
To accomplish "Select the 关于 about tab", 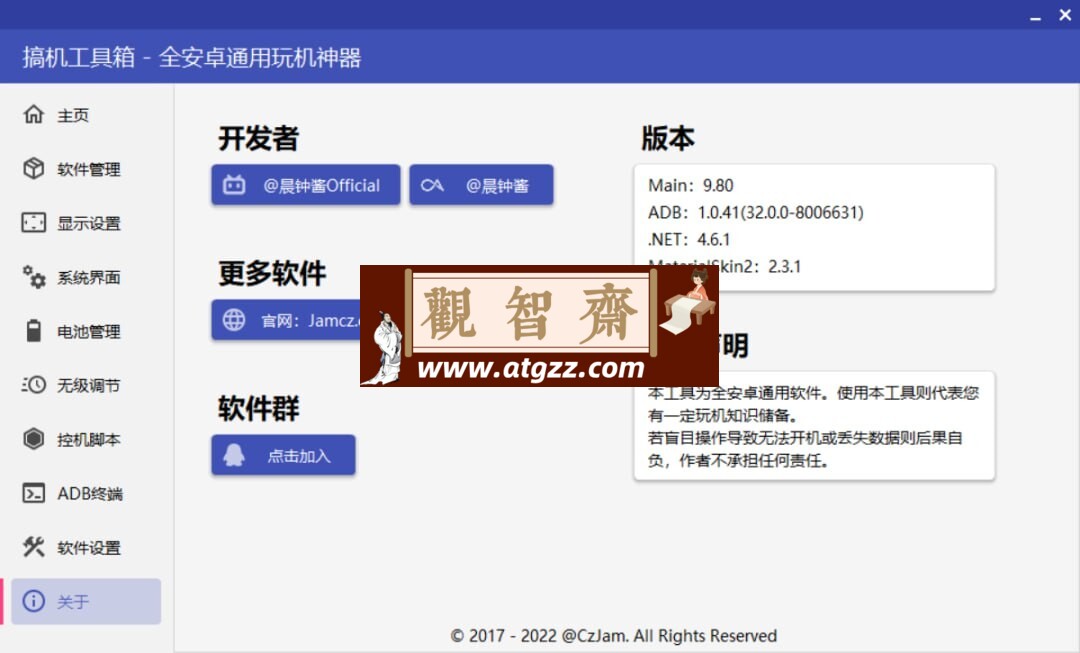I will pos(86,601).
